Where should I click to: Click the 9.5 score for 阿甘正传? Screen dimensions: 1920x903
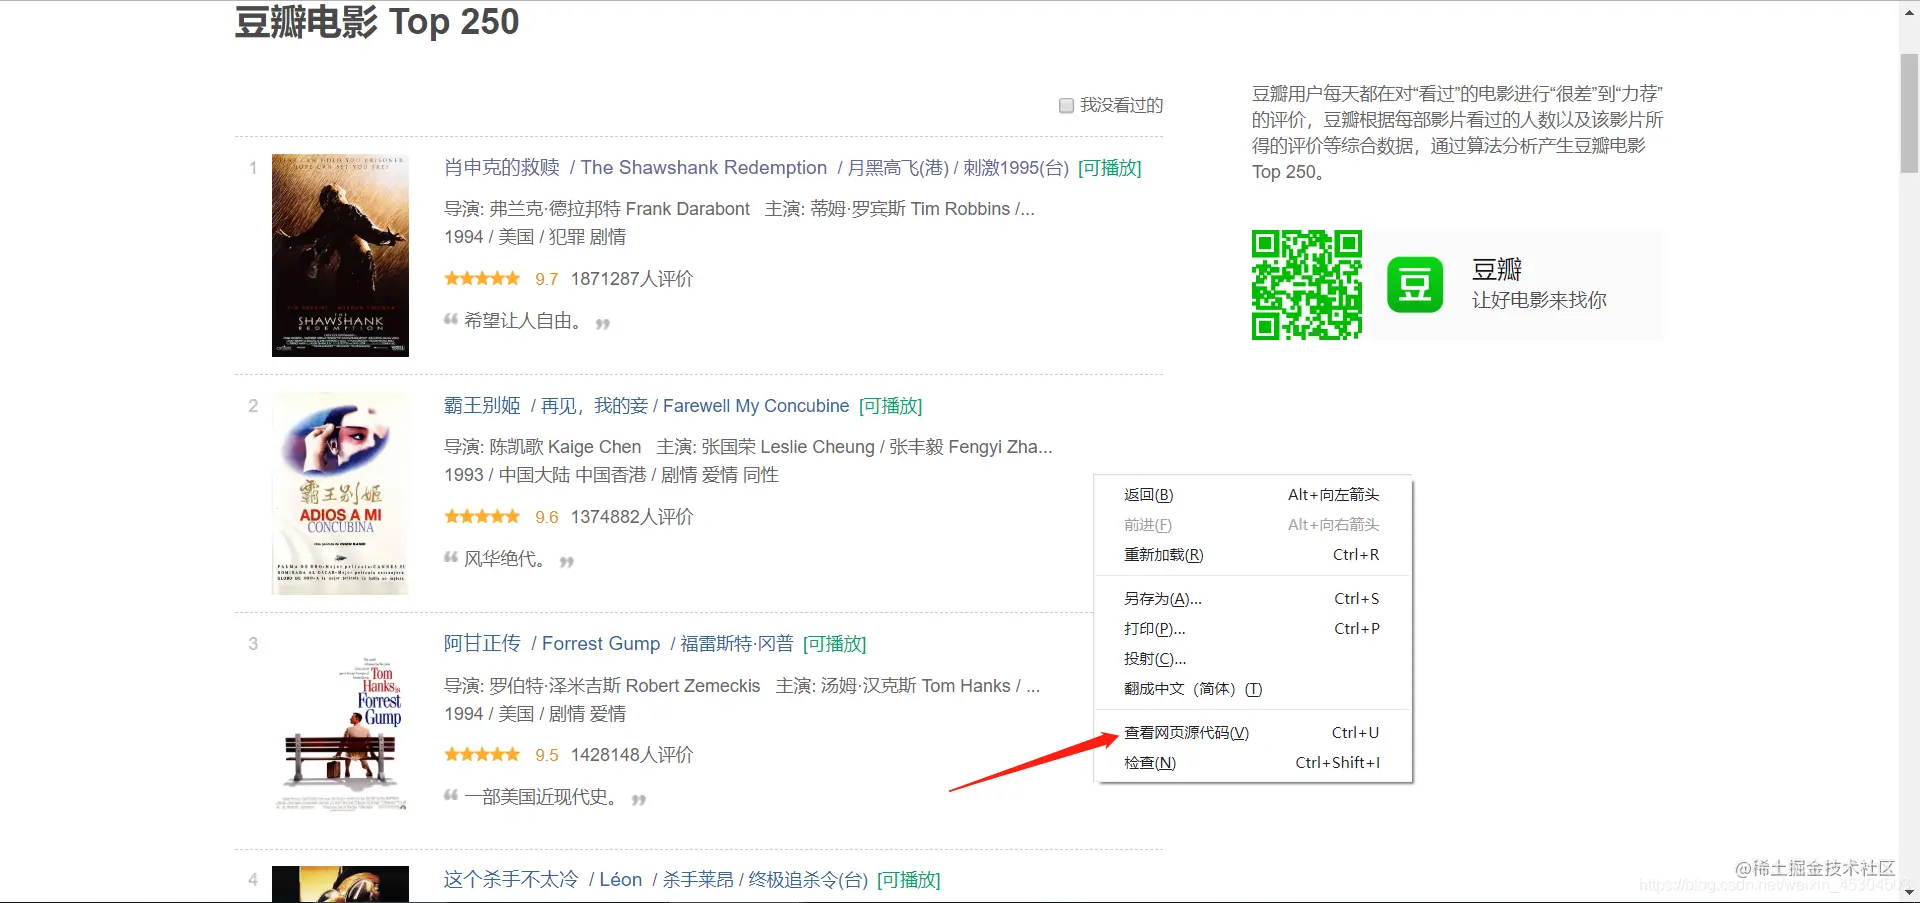click(546, 755)
